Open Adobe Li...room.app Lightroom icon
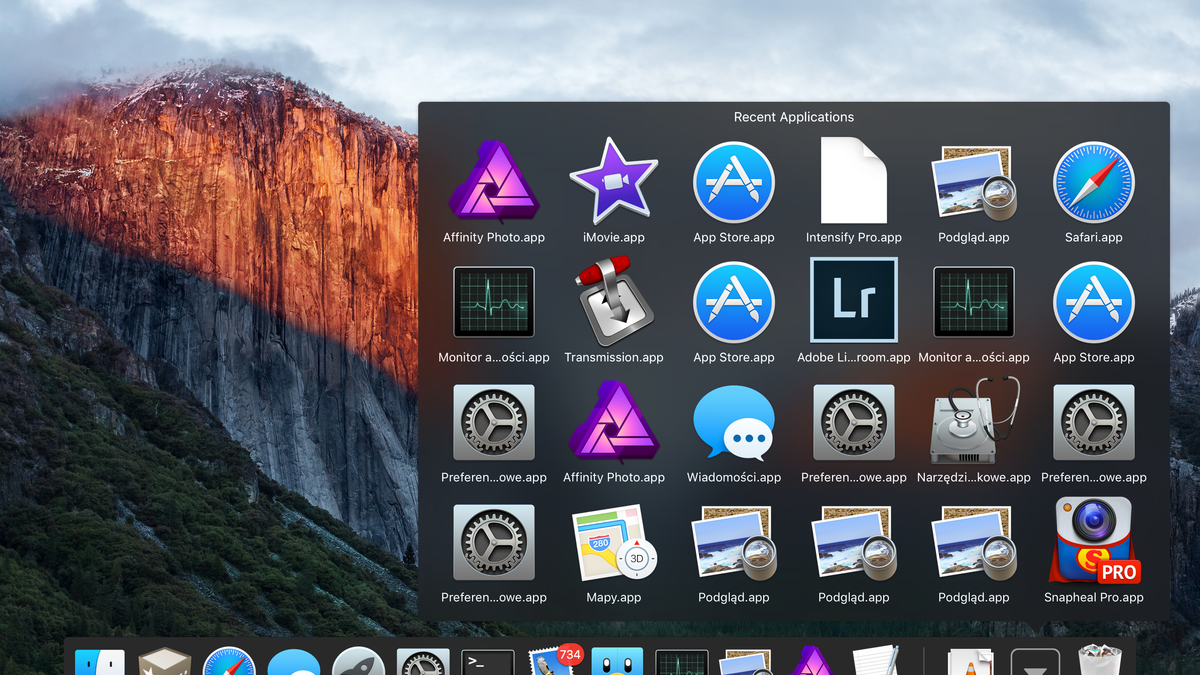 (x=854, y=301)
